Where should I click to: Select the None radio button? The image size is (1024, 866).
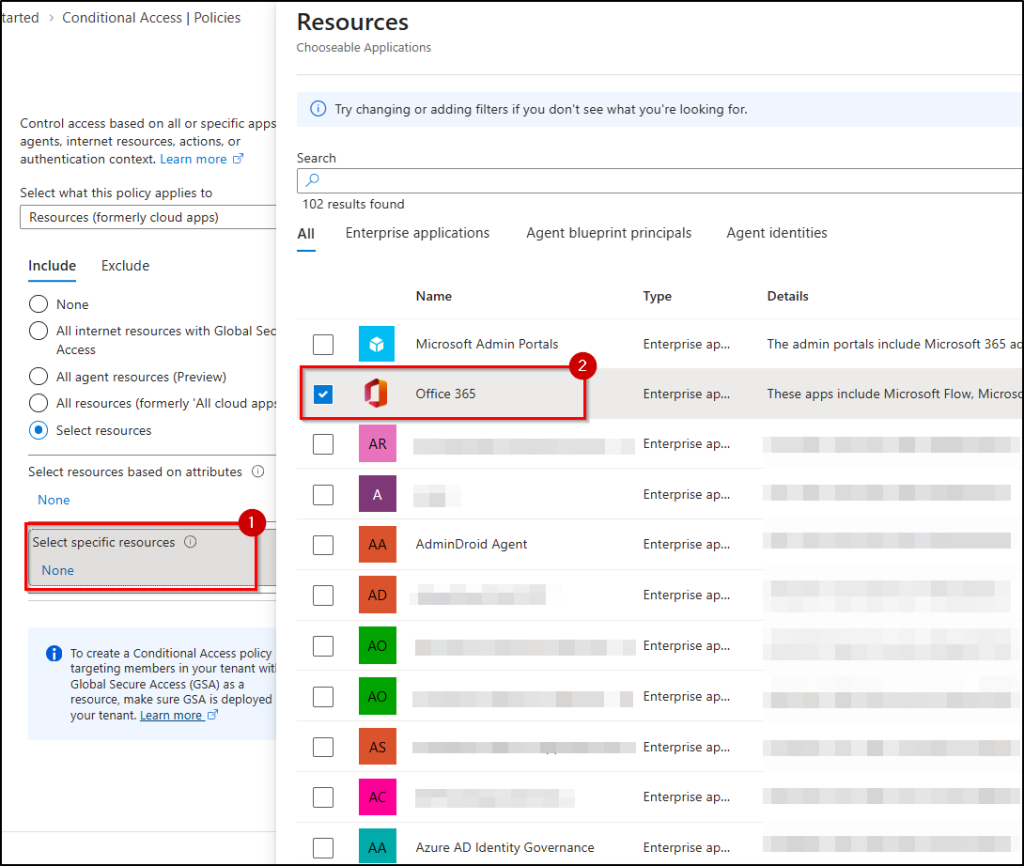pos(39,304)
